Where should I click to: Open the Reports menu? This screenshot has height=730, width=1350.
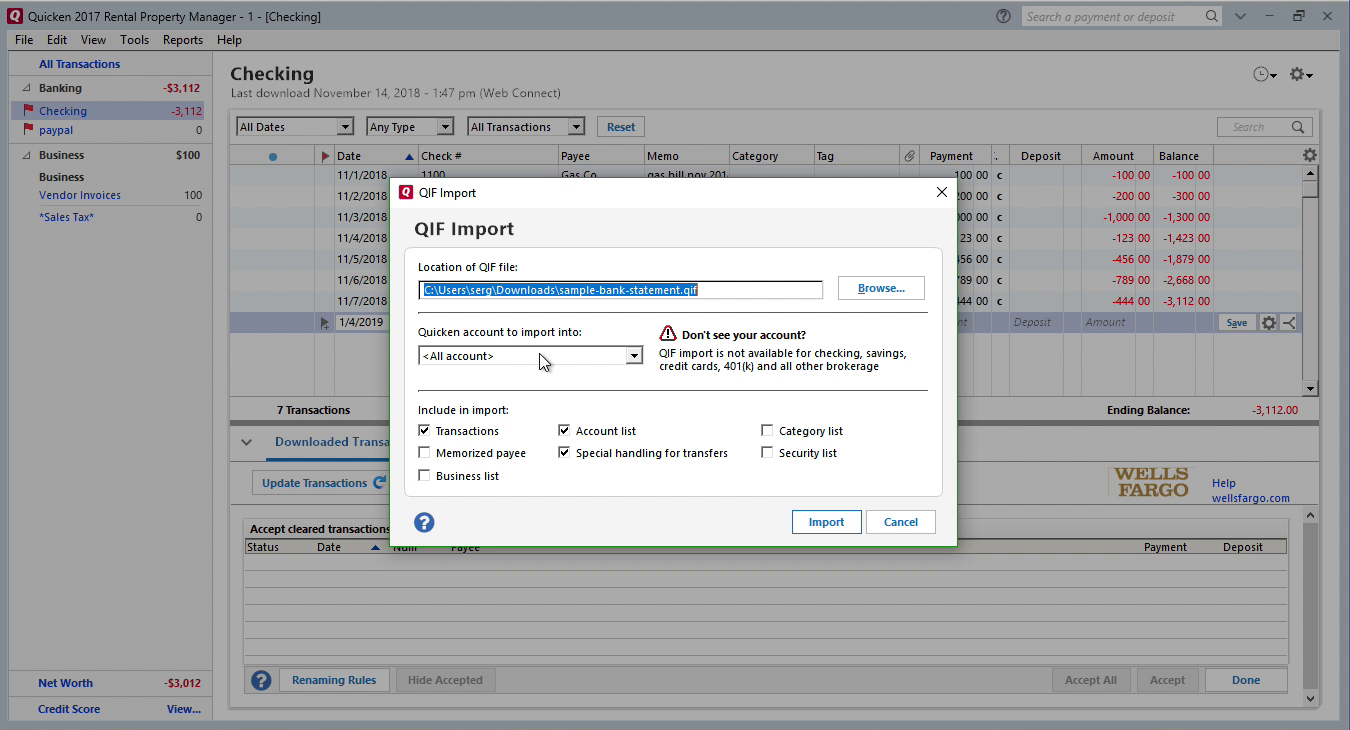point(183,40)
